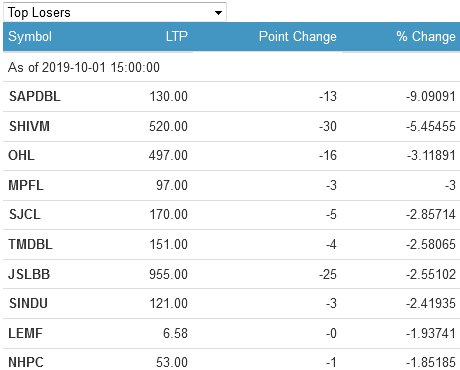The width and height of the screenshot is (460, 370).
Task: Click the As of 2019-10-01 timestamp row
Action: [231, 67]
